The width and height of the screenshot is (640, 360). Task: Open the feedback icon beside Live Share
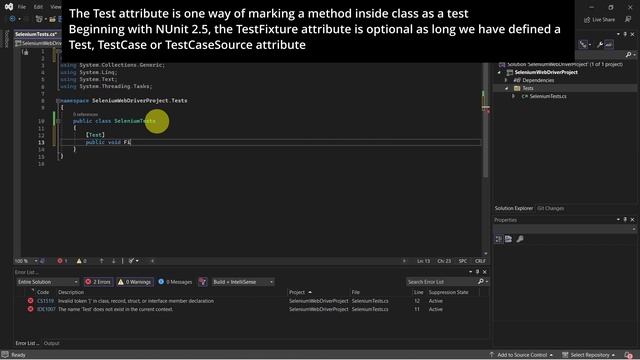[628, 20]
